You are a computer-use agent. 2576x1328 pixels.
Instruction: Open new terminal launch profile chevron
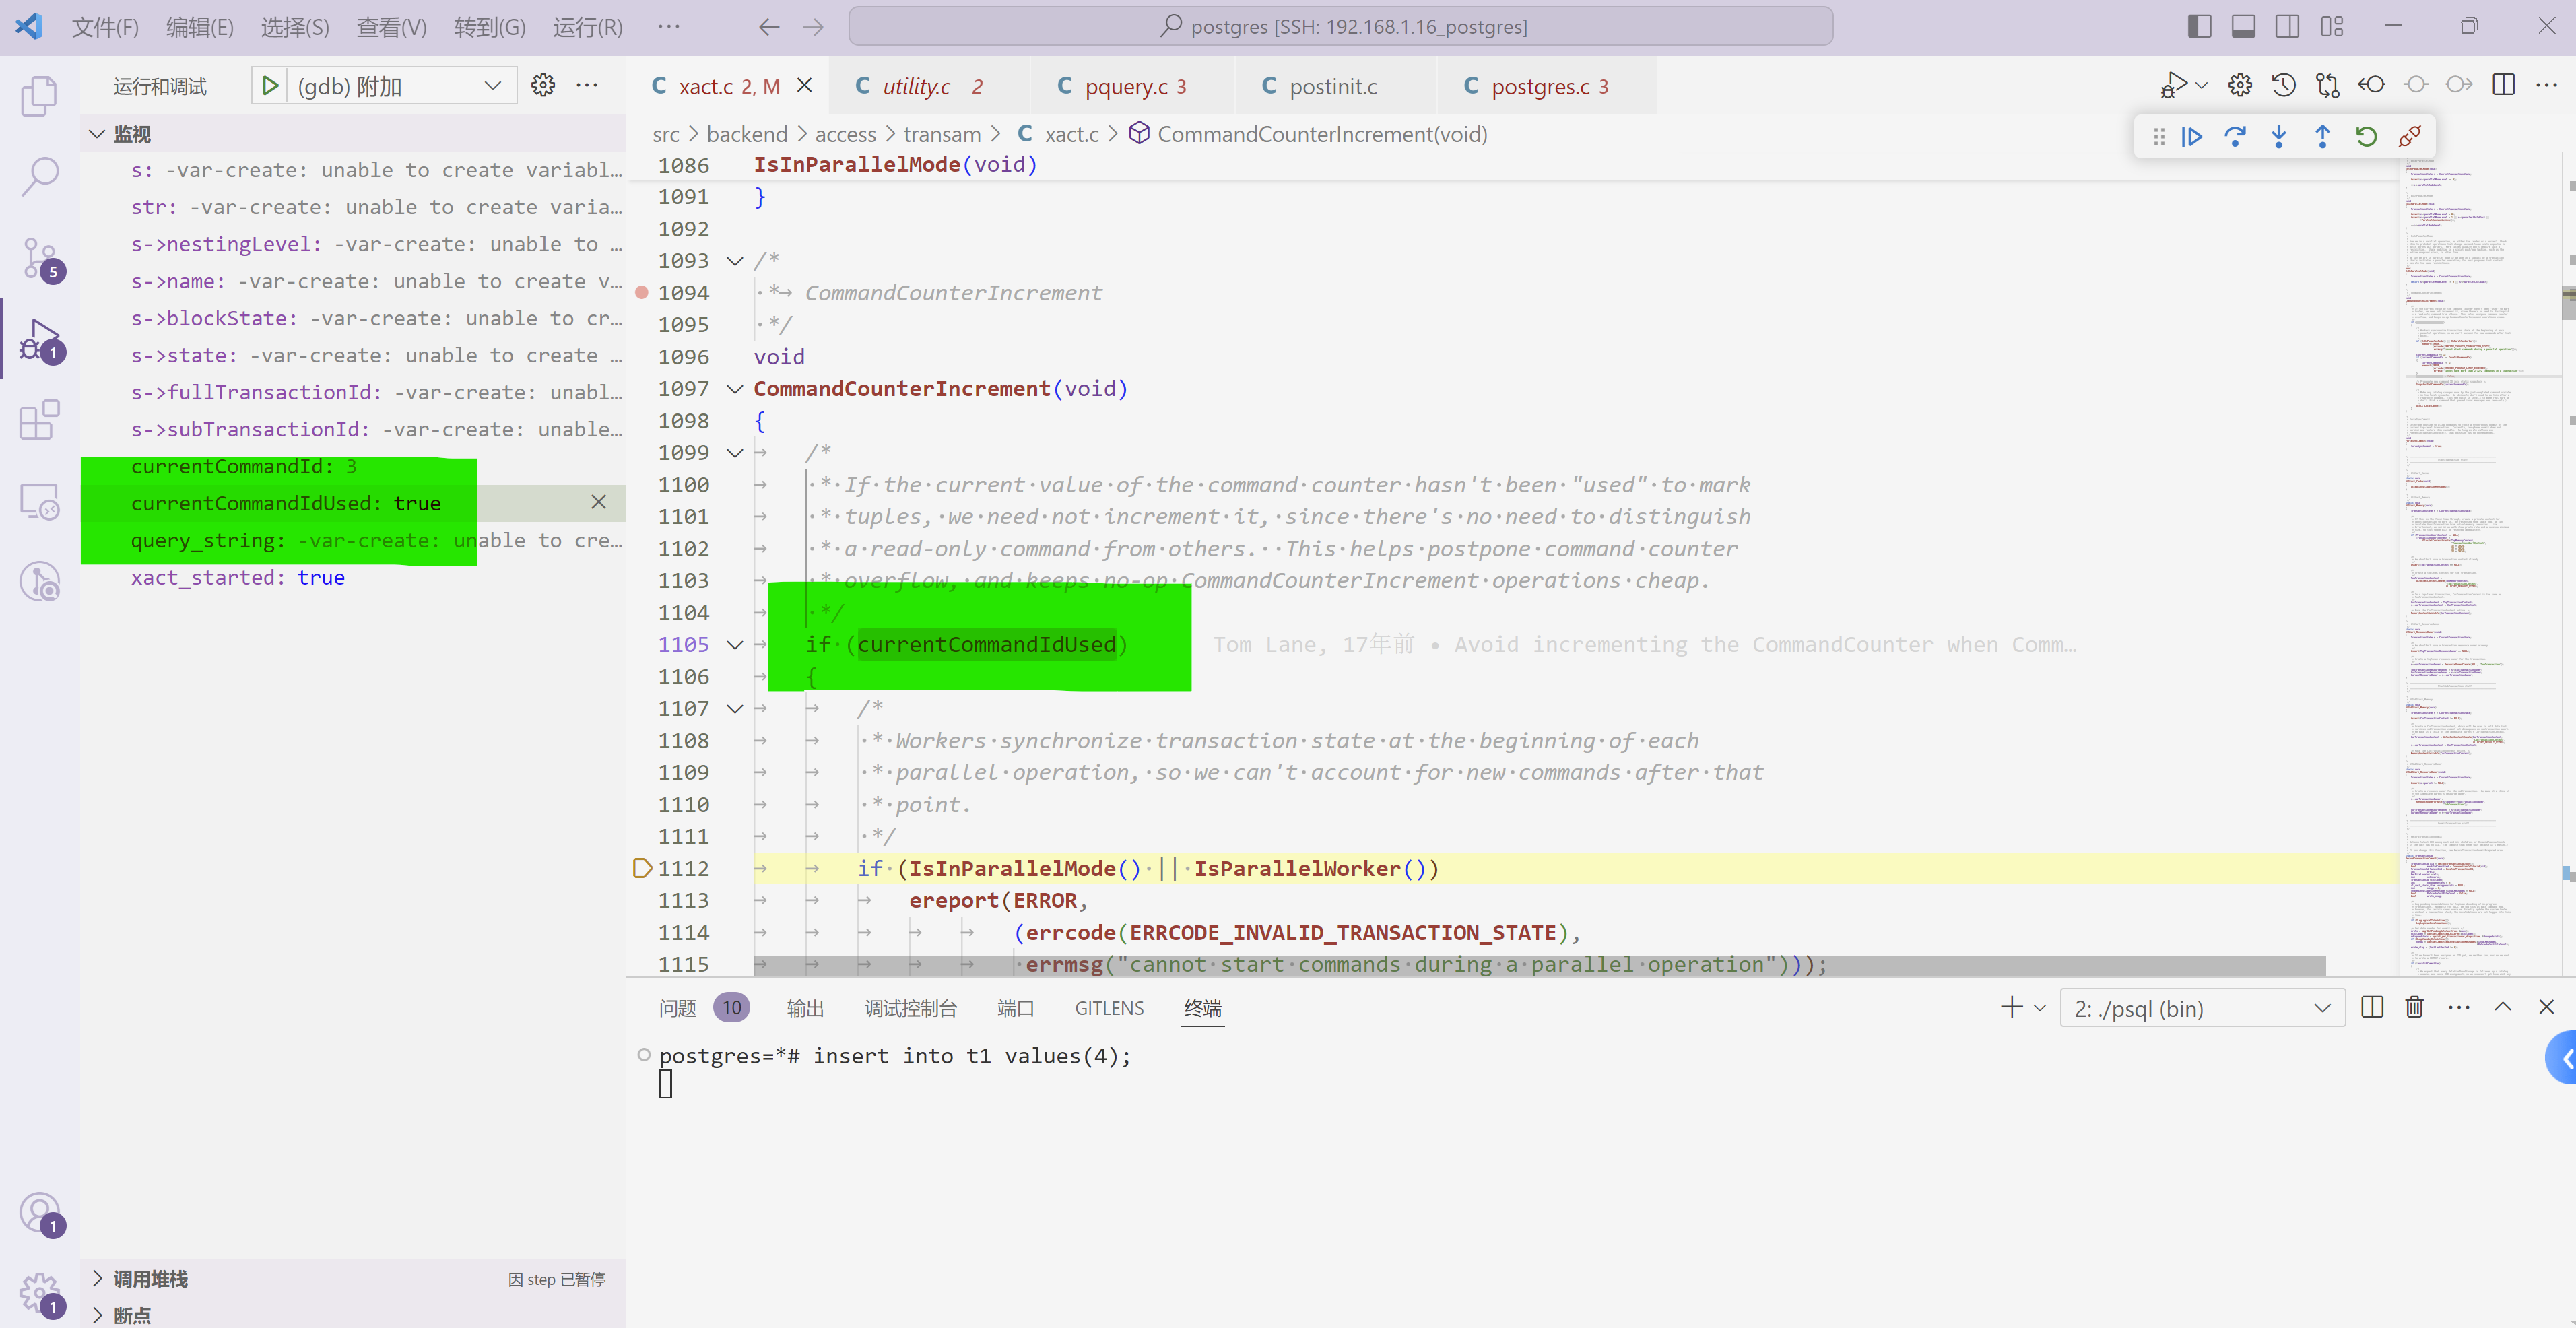[x=2040, y=1008]
